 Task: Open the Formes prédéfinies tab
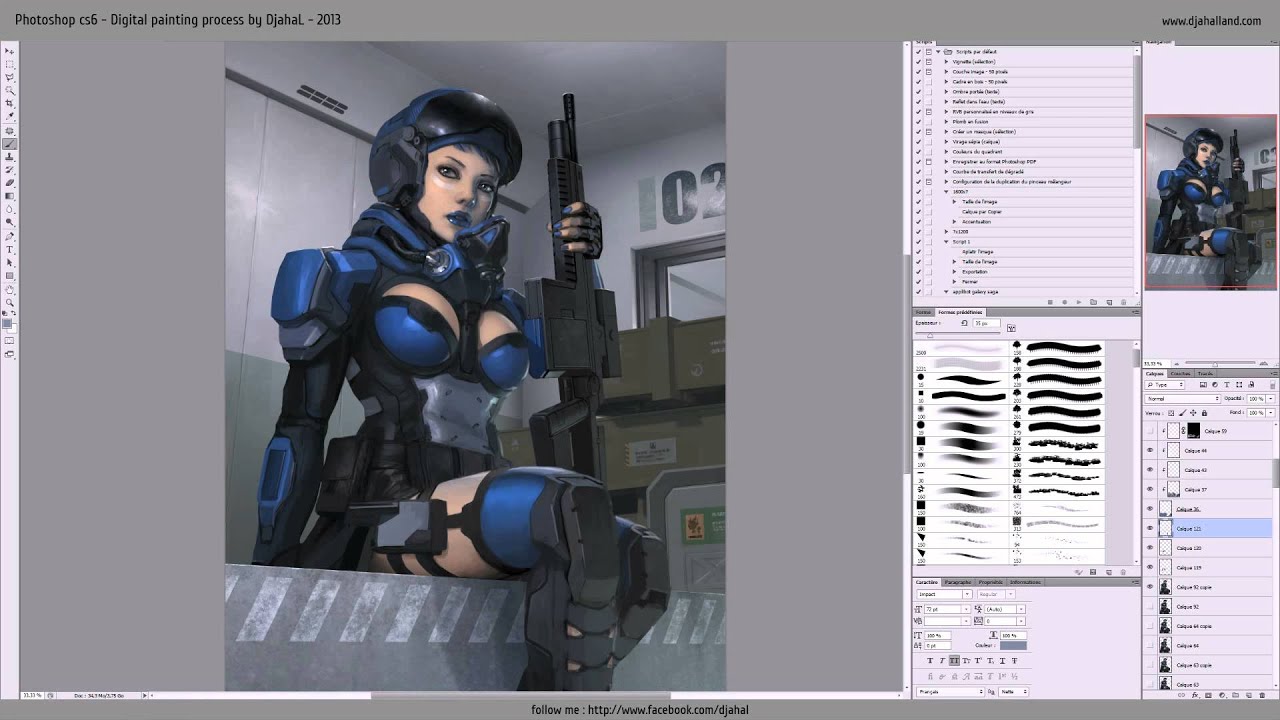[960, 312]
